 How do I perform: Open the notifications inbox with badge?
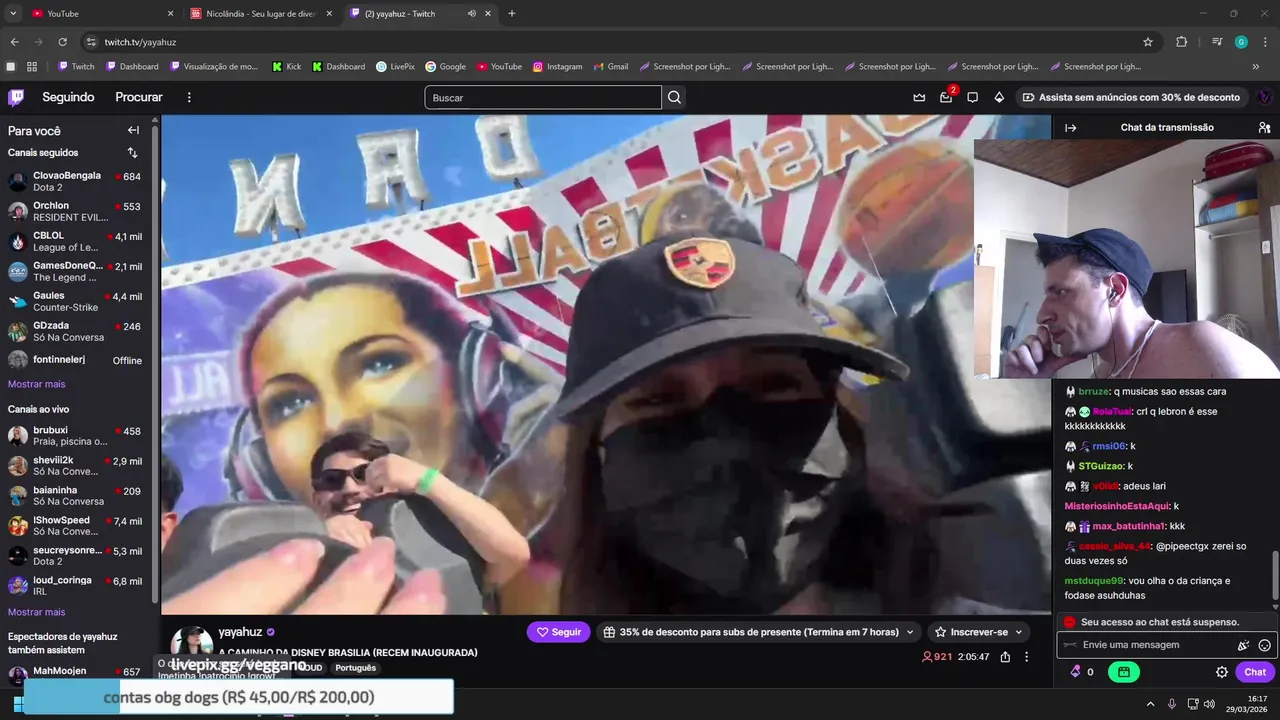[x=946, y=97]
